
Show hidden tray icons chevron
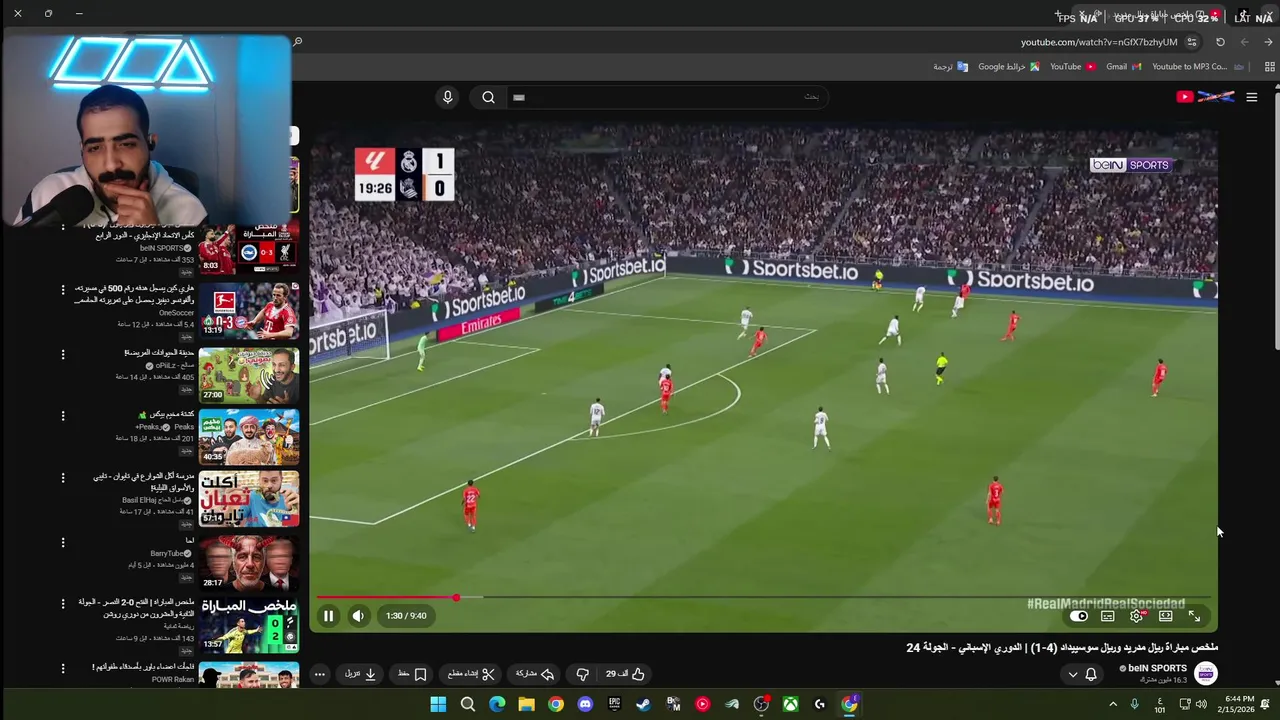pyautogui.click(x=1112, y=704)
